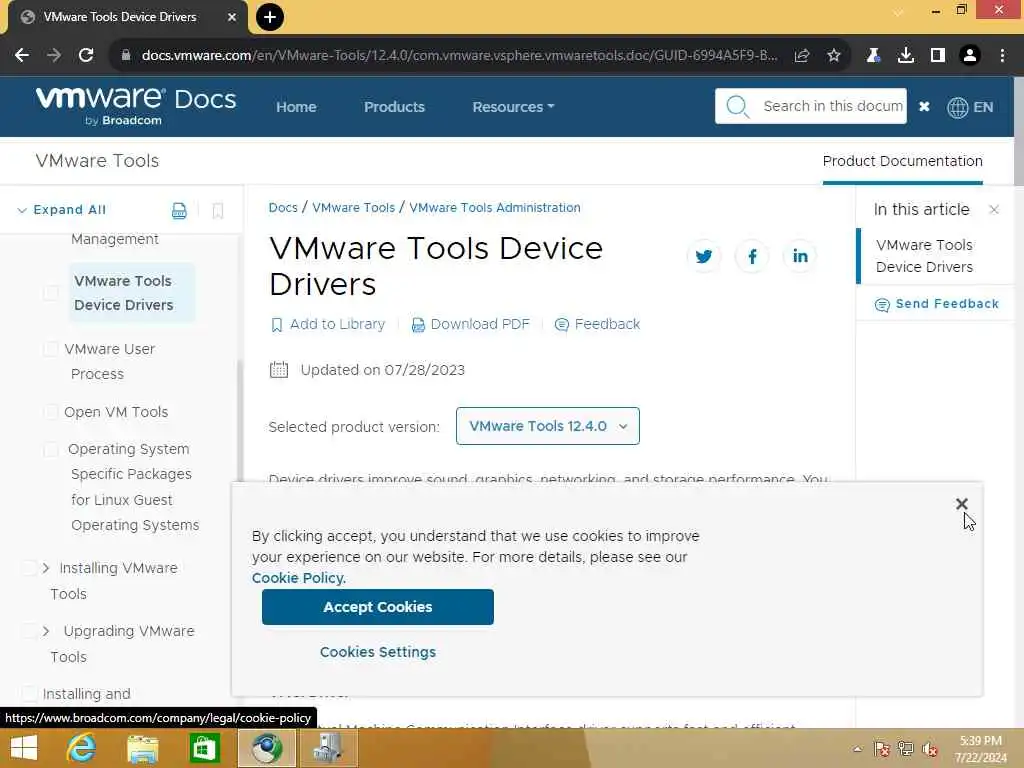1024x768 pixels.
Task: Open the VMware Tools 12.4.0 version dropdown
Action: click(547, 426)
